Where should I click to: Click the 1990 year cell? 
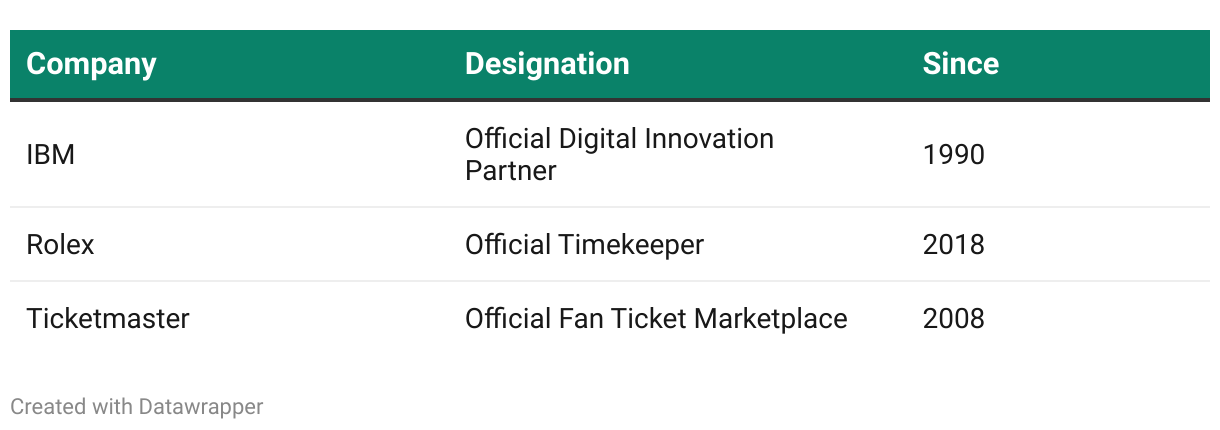point(953,155)
